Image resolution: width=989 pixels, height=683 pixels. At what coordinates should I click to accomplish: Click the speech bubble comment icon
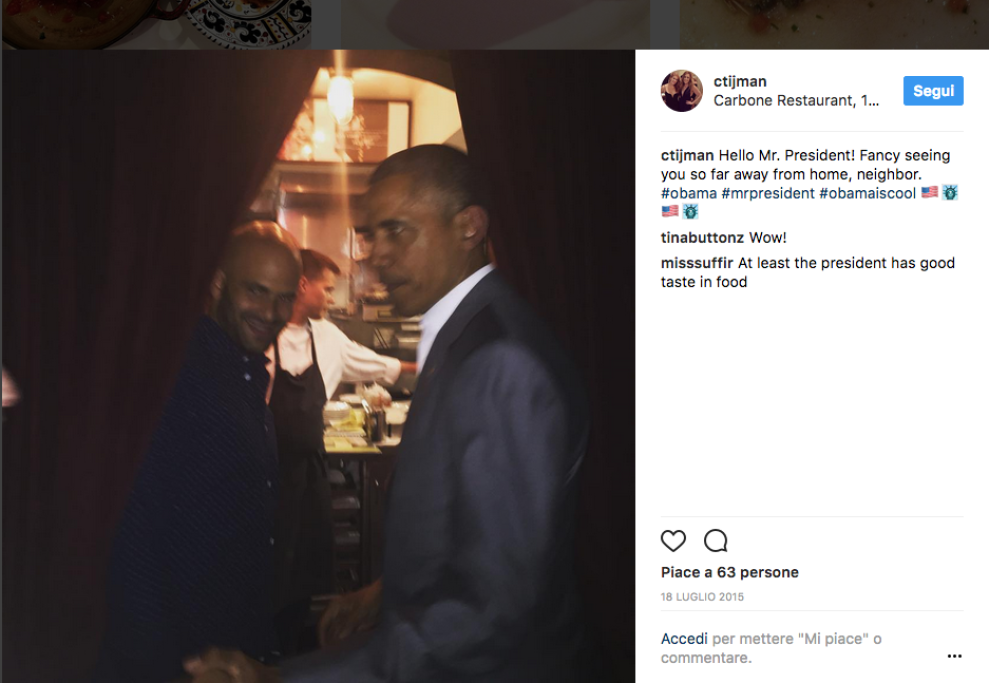click(x=715, y=540)
